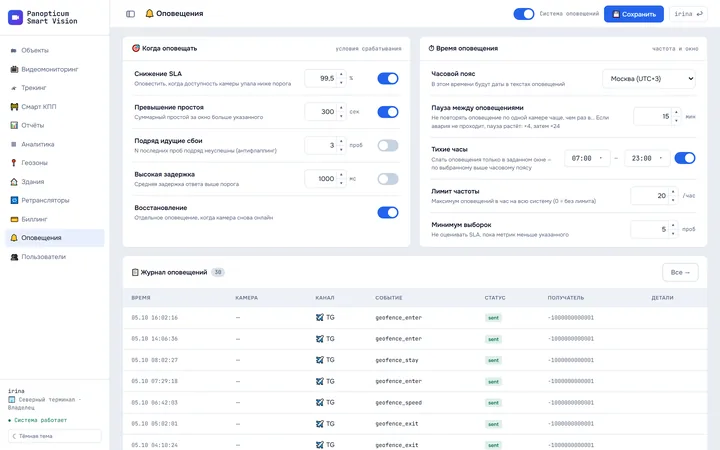Disable the Снижение SLA alert toggle
The width and height of the screenshot is (720, 450).
click(x=388, y=79)
